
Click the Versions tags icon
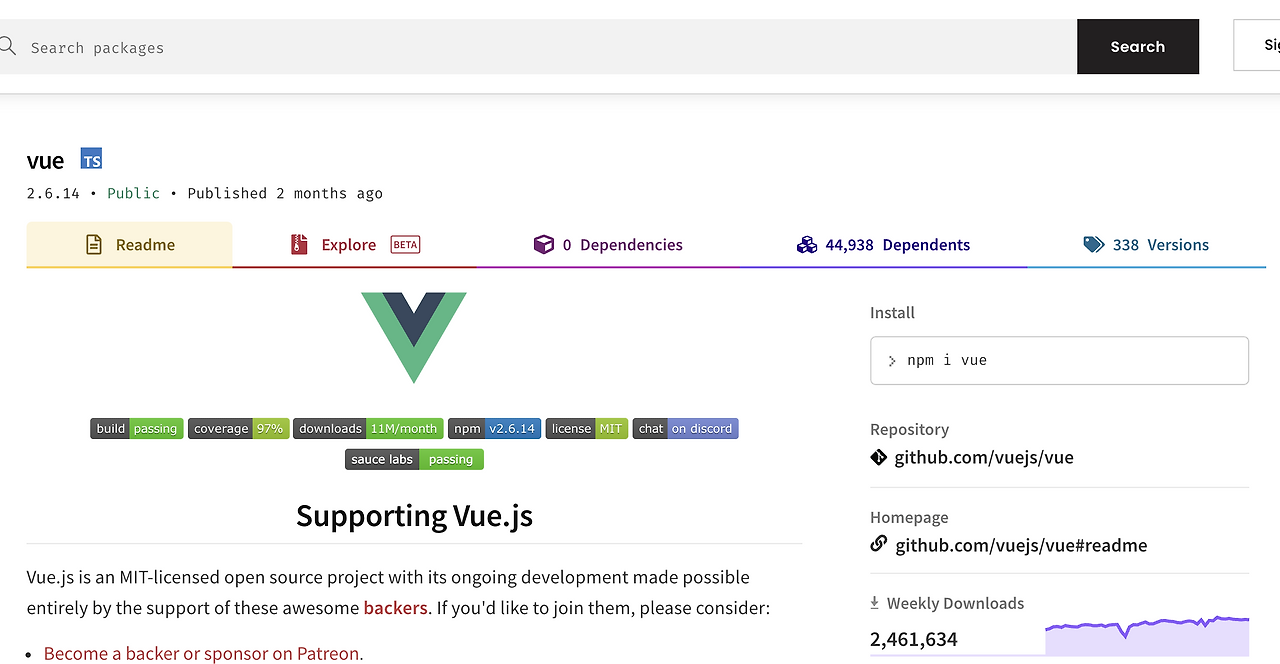tap(1094, 245)
